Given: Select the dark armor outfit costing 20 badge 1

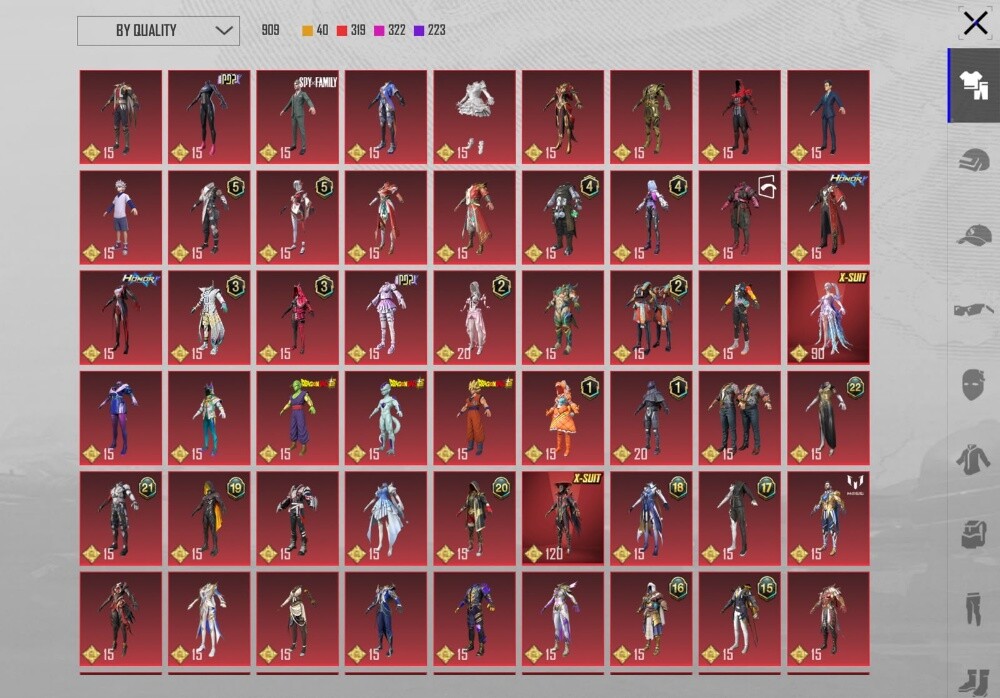Looking at the screenshot, I should tap(651, 419).
